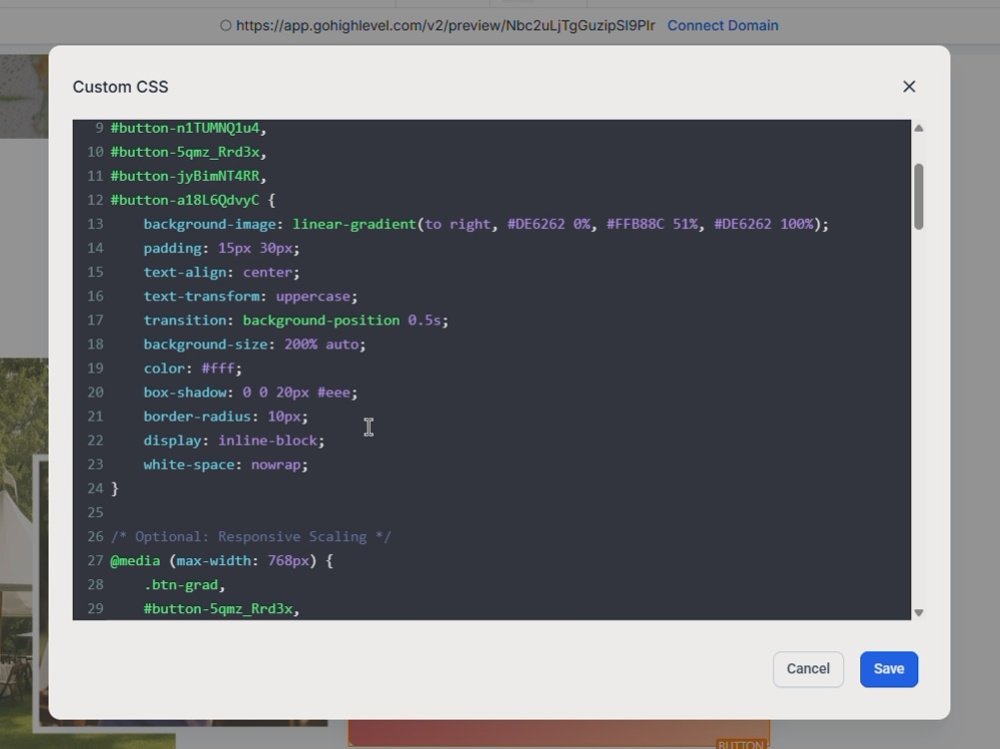
Task: Click the white-space: nowrap line
Action: (226, 464)
